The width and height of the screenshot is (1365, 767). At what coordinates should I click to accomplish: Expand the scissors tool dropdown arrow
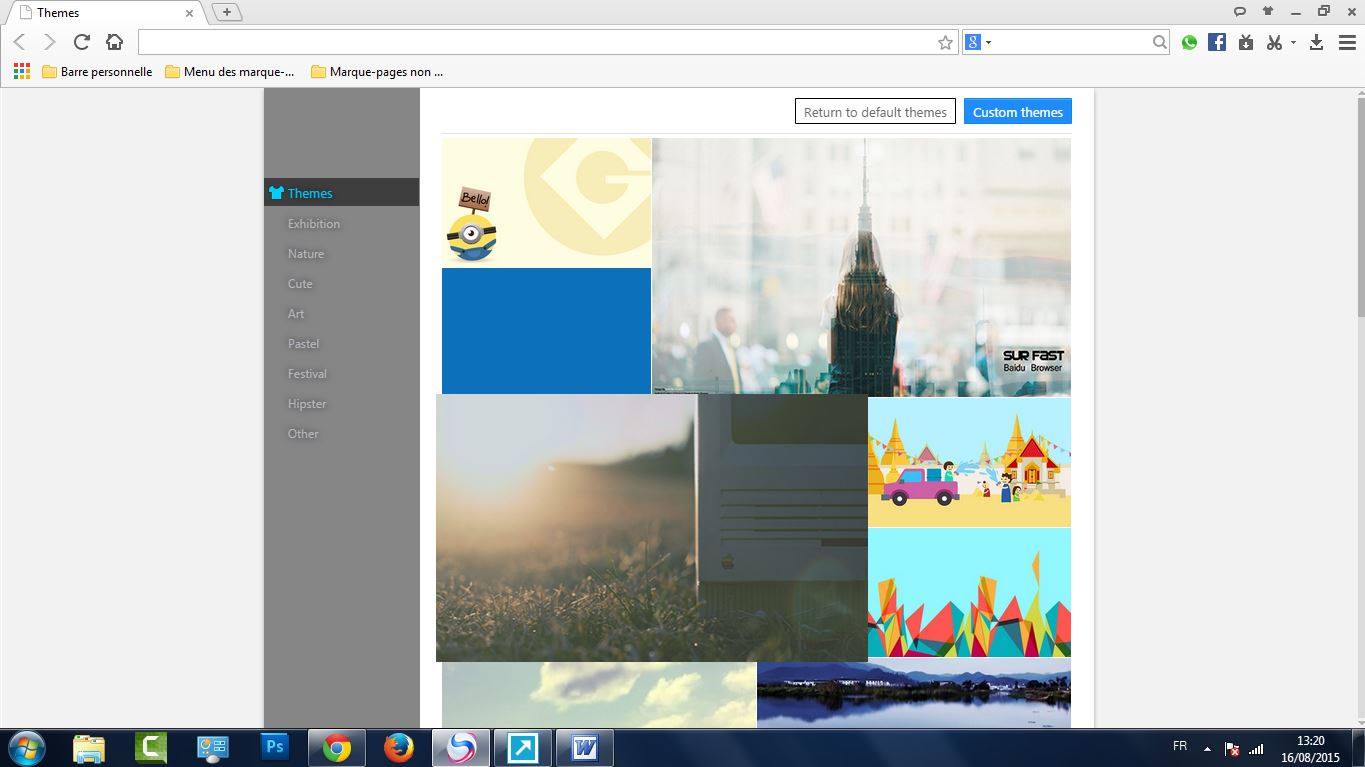coord(1293,42)
